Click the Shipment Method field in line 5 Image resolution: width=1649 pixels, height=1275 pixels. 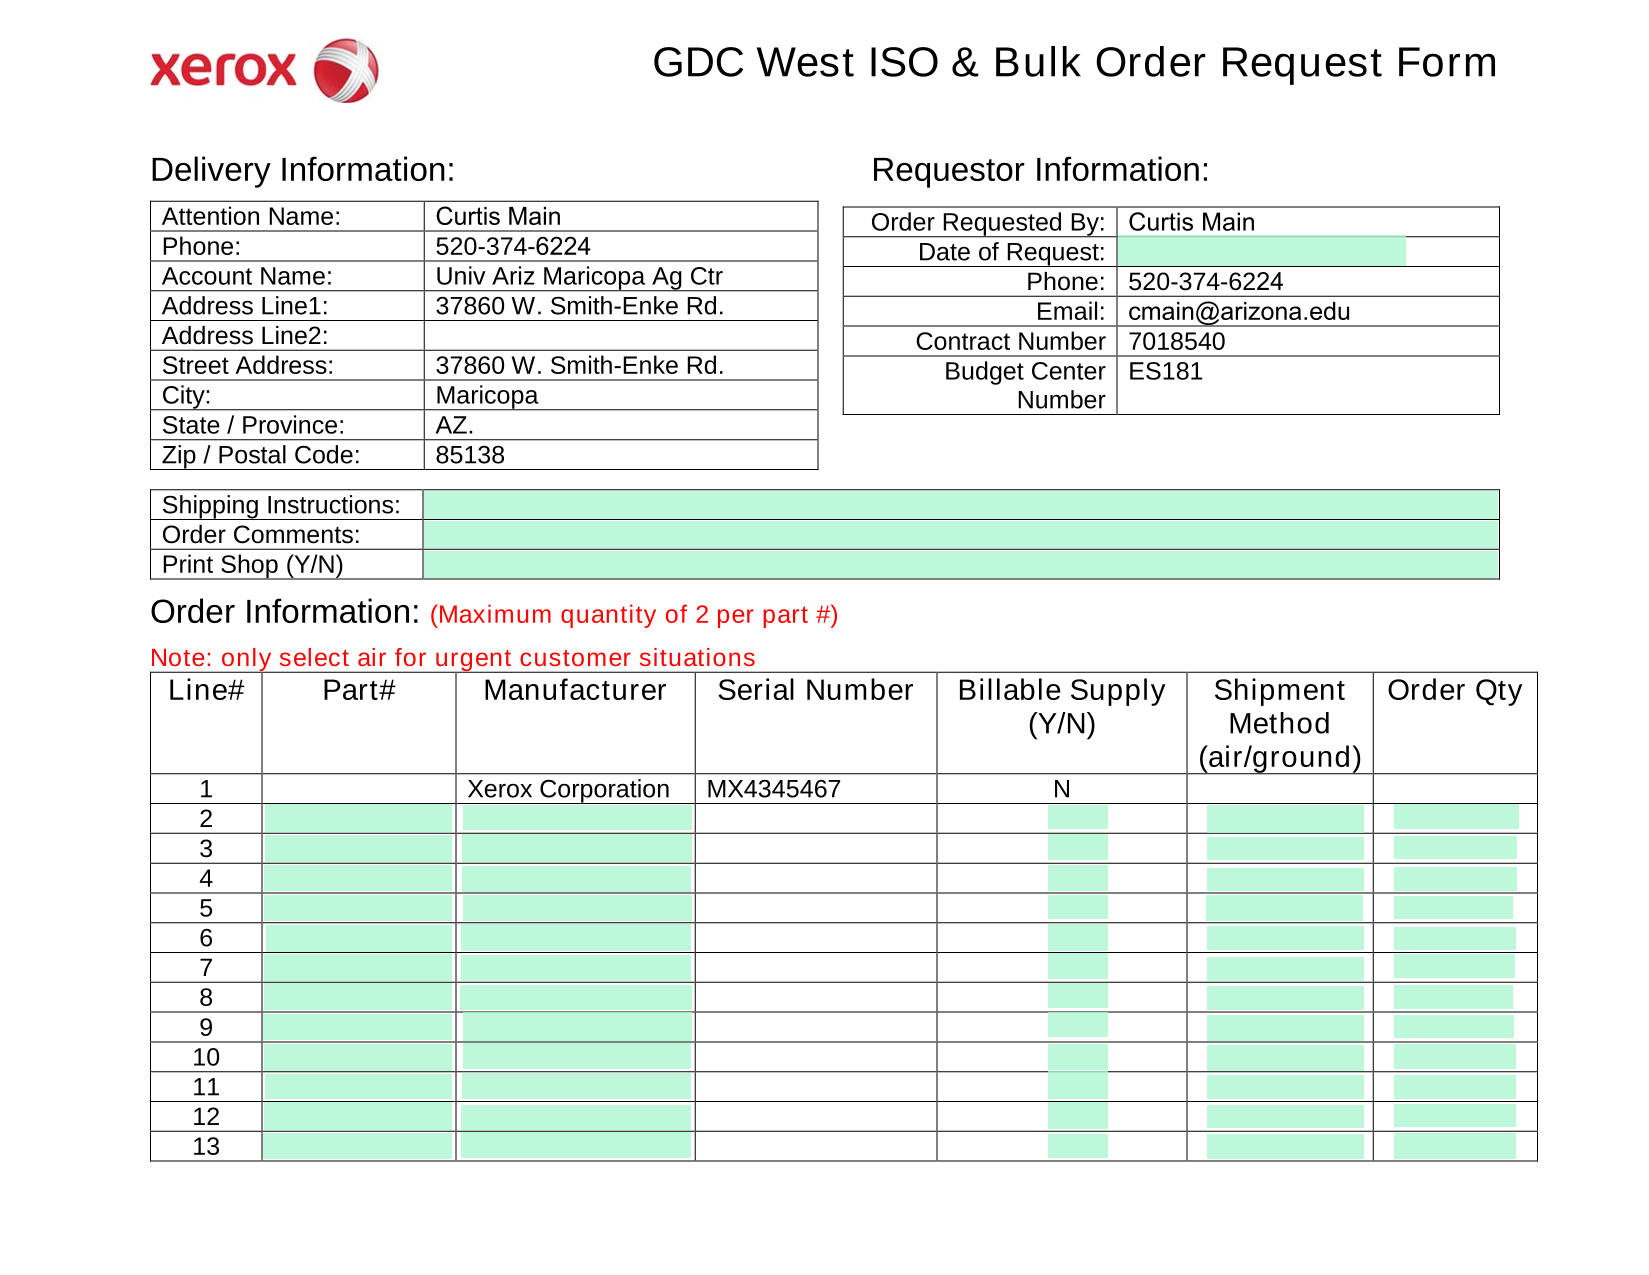click(x=1285, y=908)
